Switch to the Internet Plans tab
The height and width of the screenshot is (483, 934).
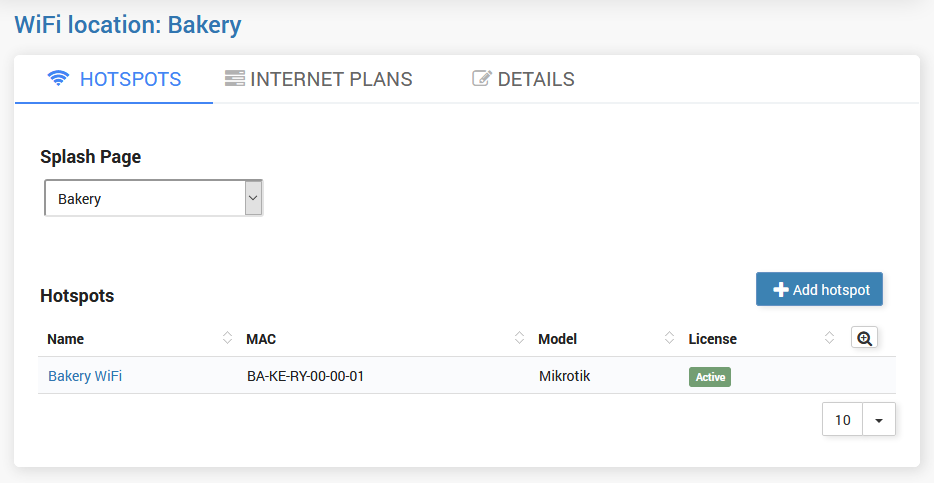[331, 79]
